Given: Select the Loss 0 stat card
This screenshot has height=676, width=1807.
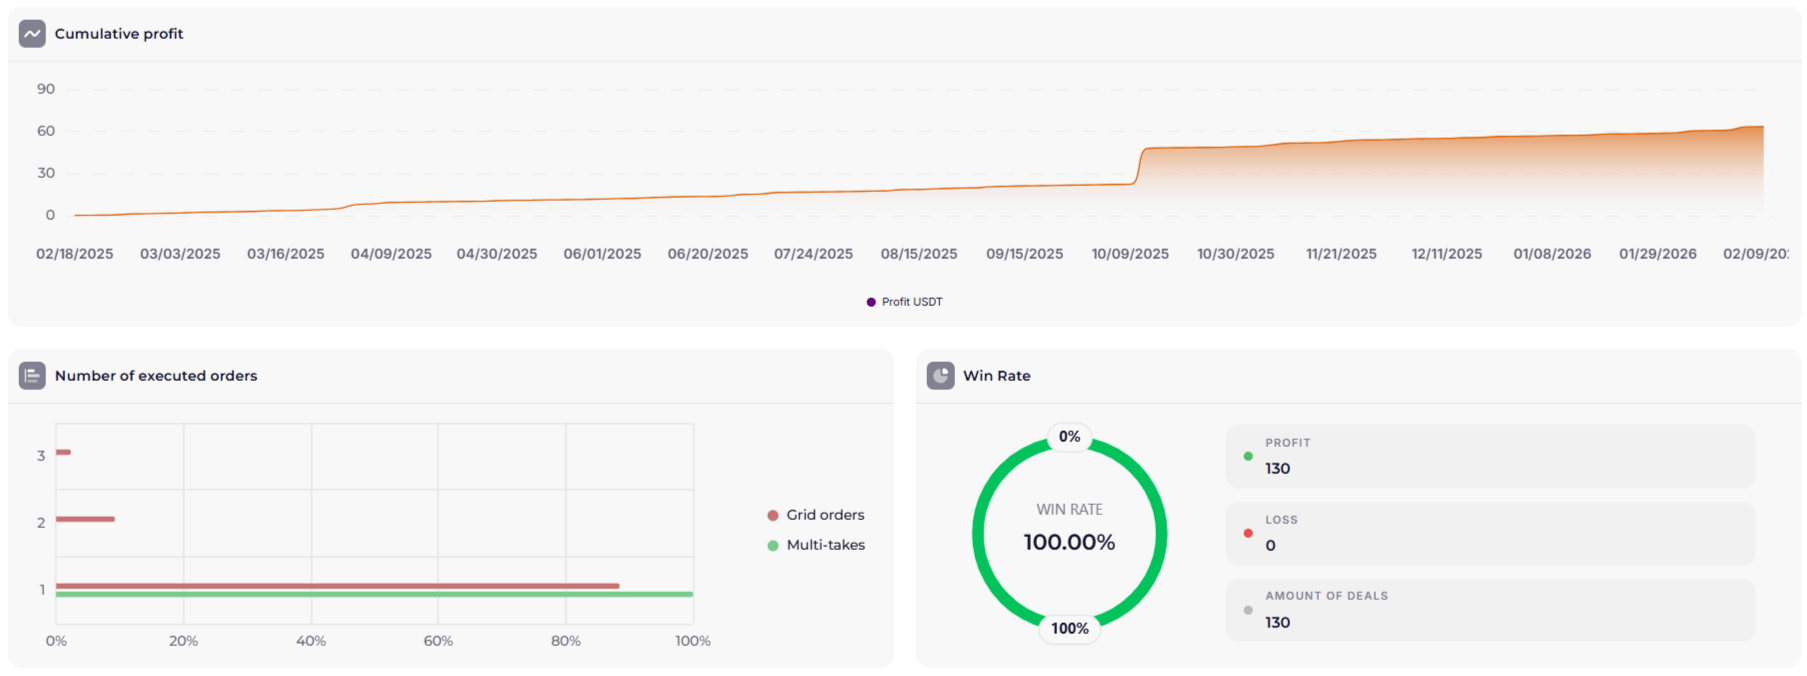Looking at the screenshot, I should (1489, 534).
